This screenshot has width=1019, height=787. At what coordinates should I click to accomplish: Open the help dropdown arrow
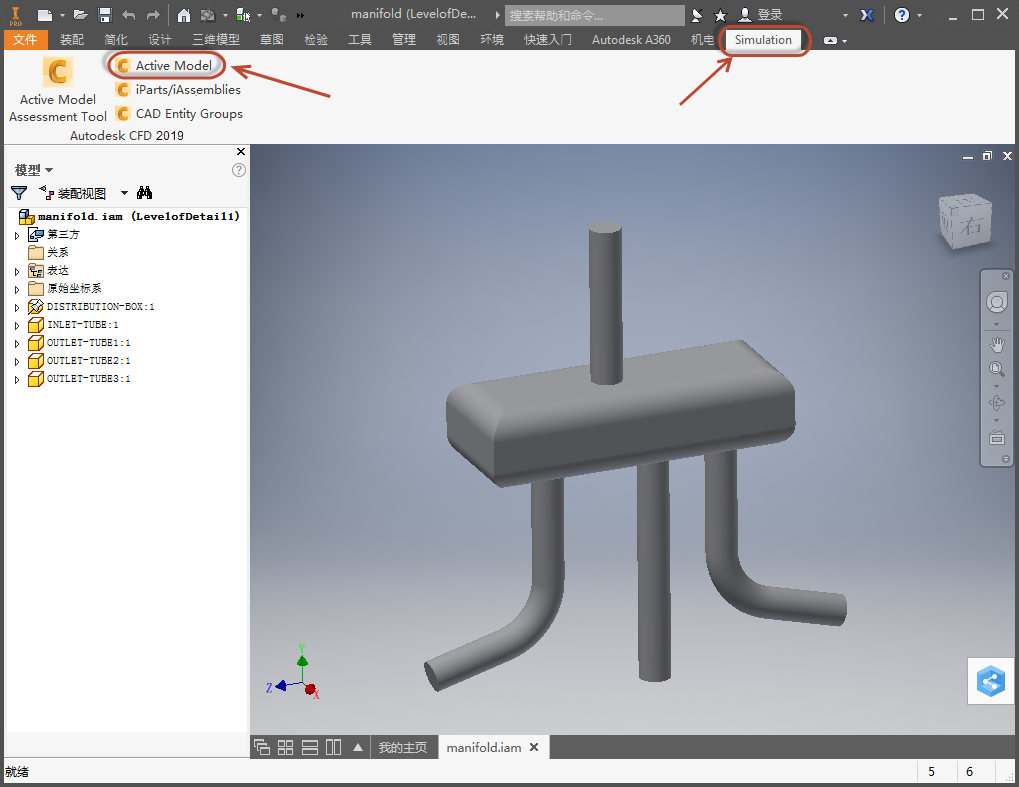[919, 15]
